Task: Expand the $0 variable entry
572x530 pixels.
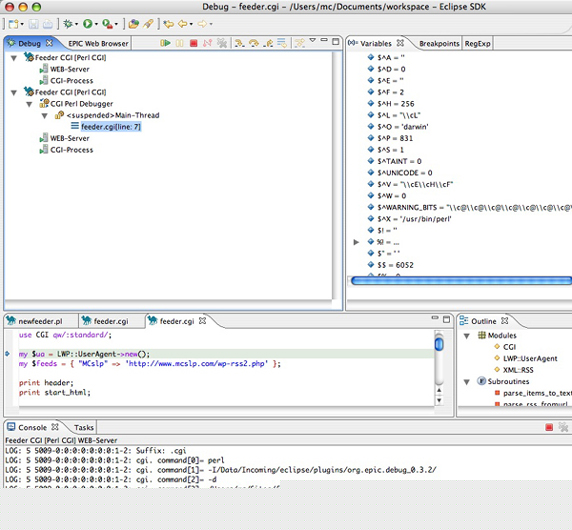Action: [x=356, y=242]
